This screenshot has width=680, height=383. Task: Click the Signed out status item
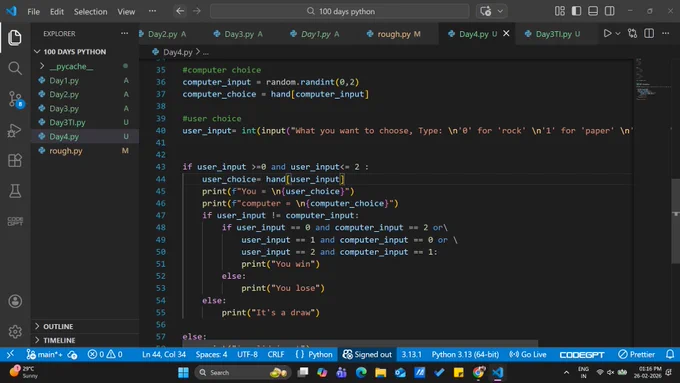click(367, 354)
